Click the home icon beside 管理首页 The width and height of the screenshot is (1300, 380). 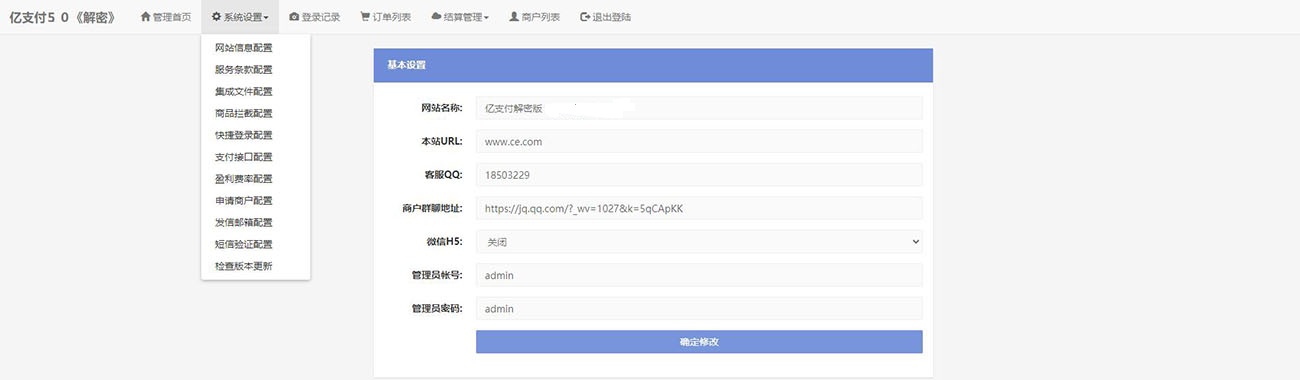(145, 17)
